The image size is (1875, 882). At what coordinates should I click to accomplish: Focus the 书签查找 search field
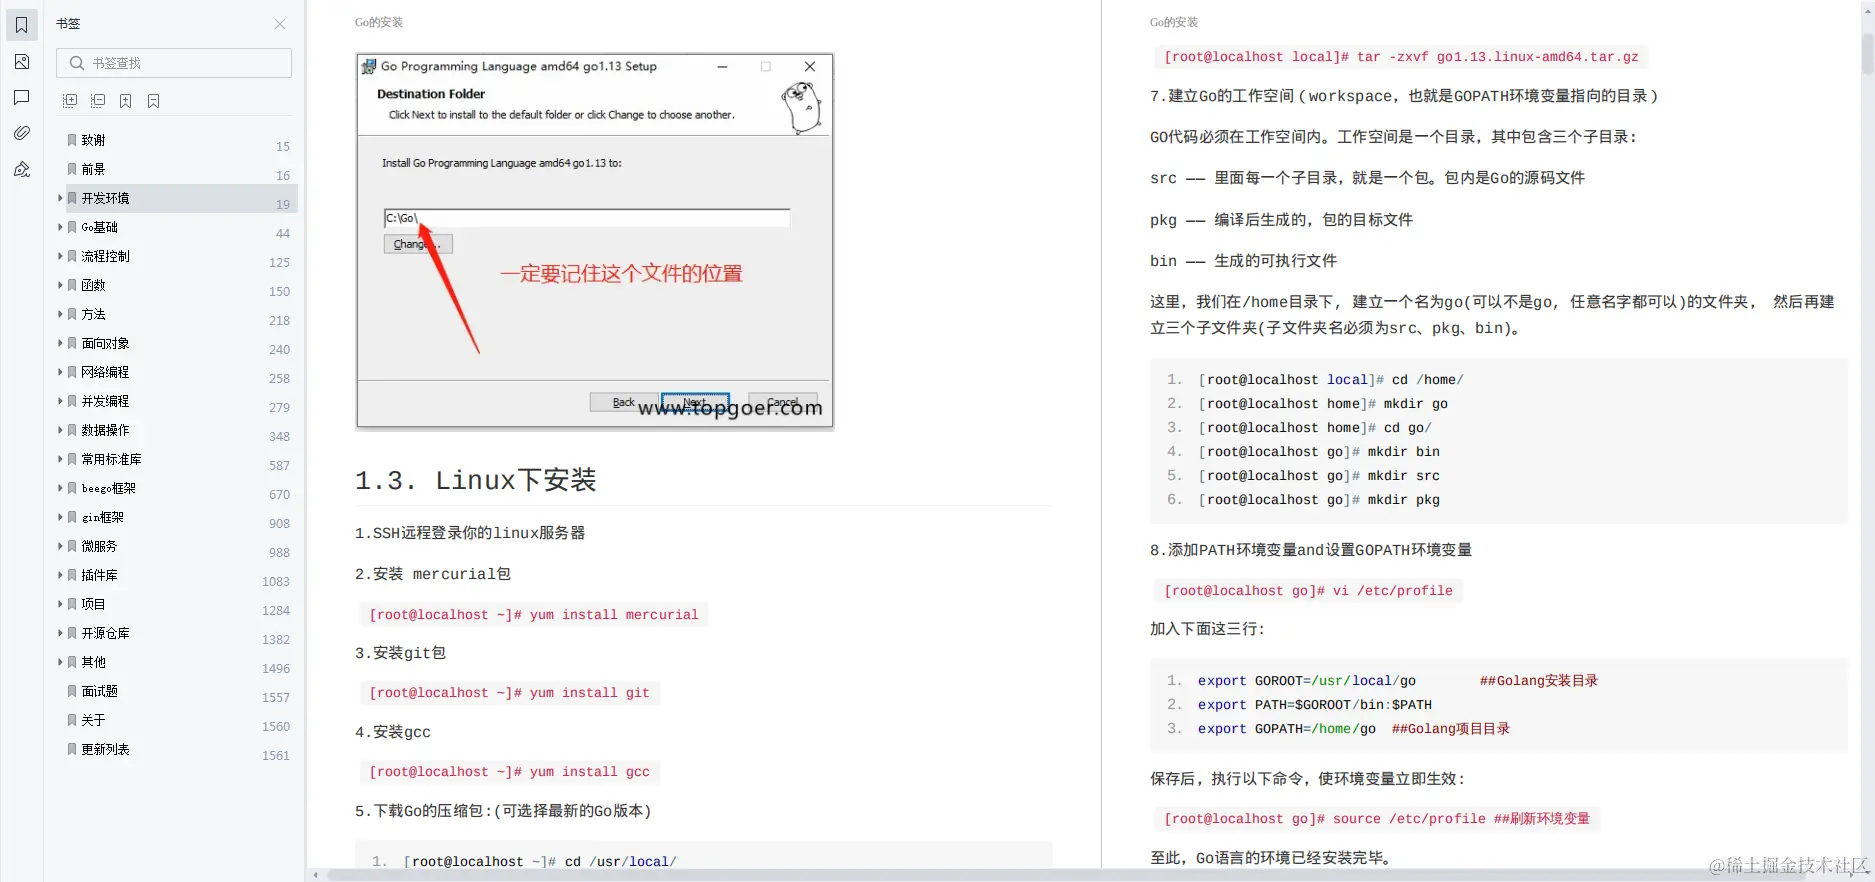click(174, 63)
